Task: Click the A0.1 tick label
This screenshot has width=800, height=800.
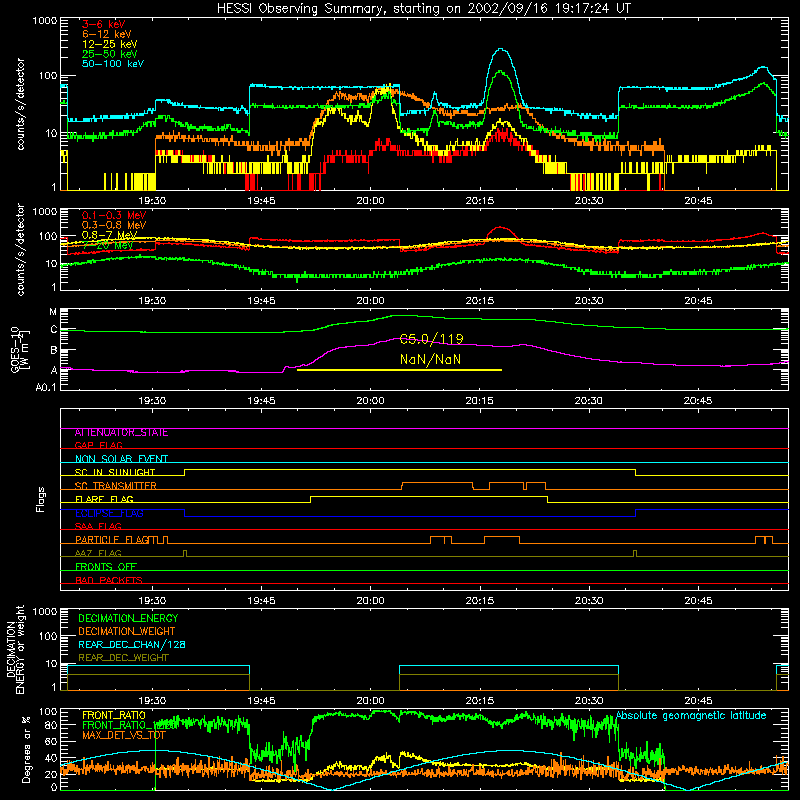Action: click(x=45, y=388)
